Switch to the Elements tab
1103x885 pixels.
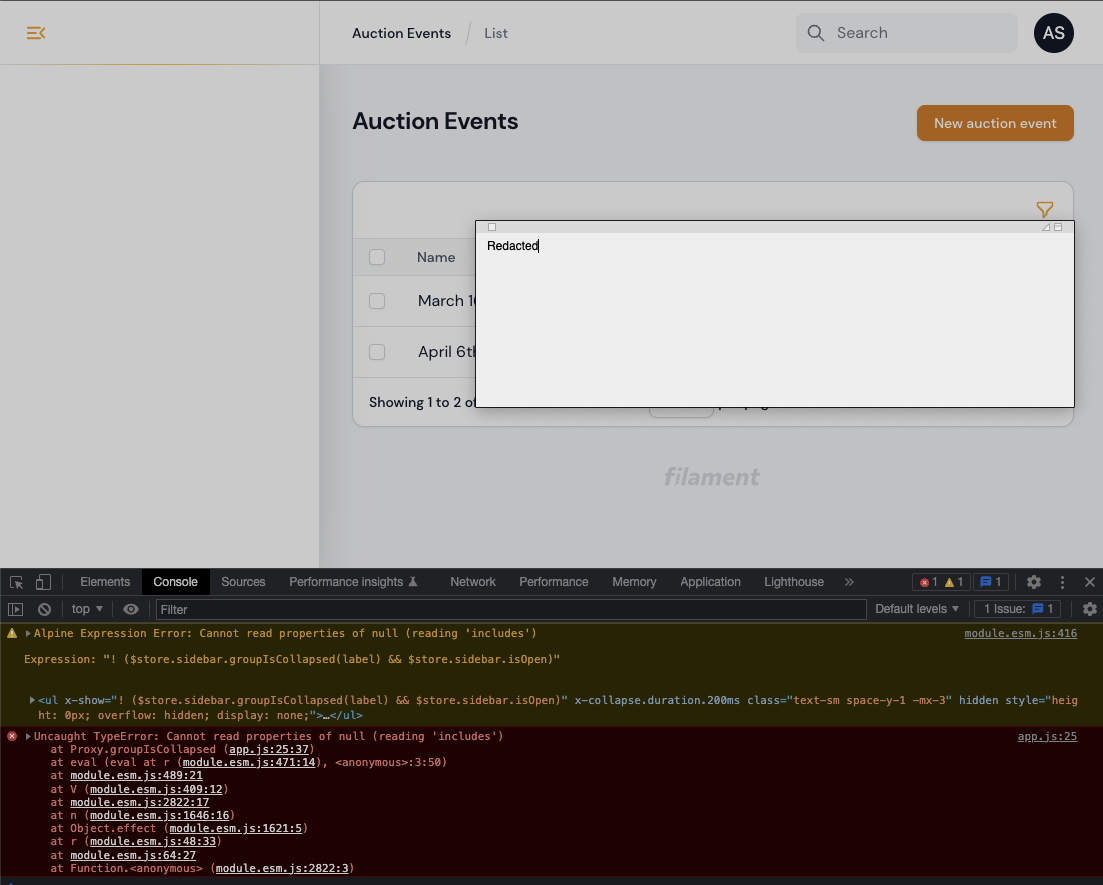pos(105,582)
